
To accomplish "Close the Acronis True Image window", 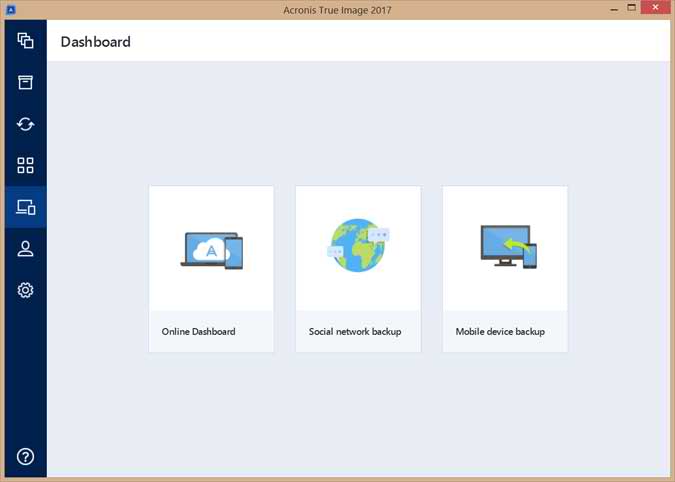I will [x=655, y=7].
